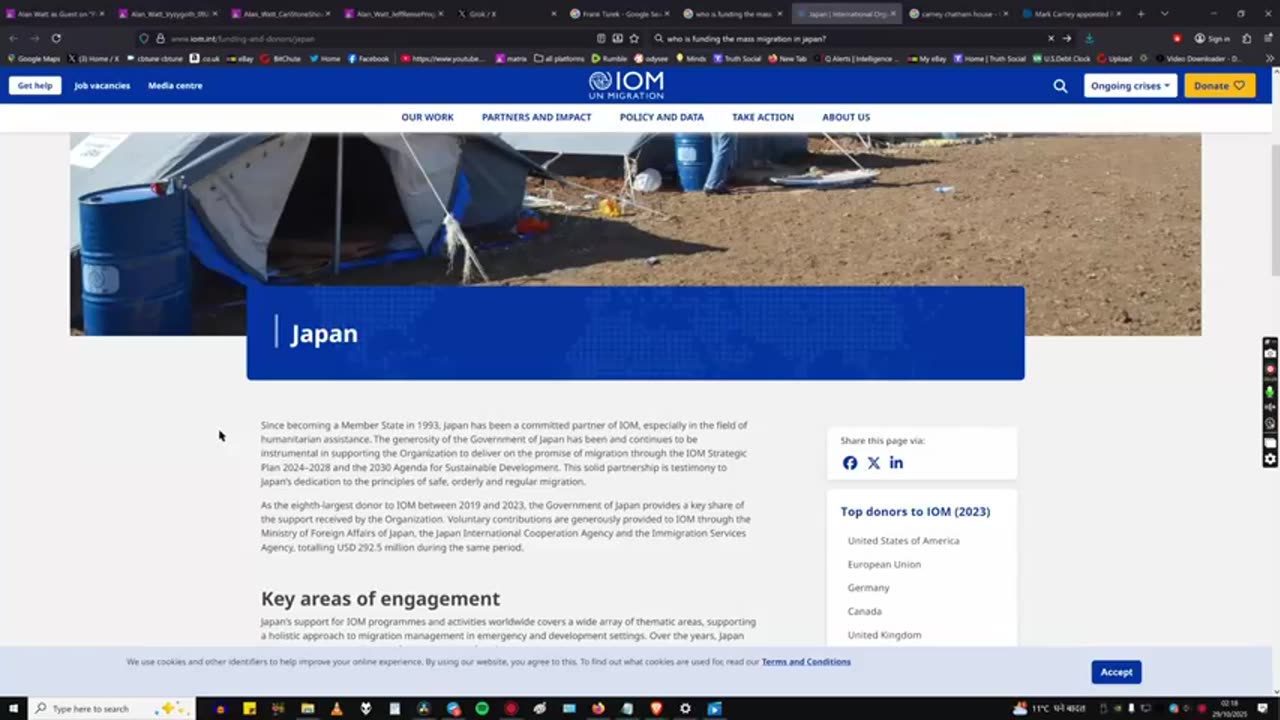The width and height of the screenshot is (1280, 720).
Task: Click the browser forward arrow
Action: (x=34, y=38)
